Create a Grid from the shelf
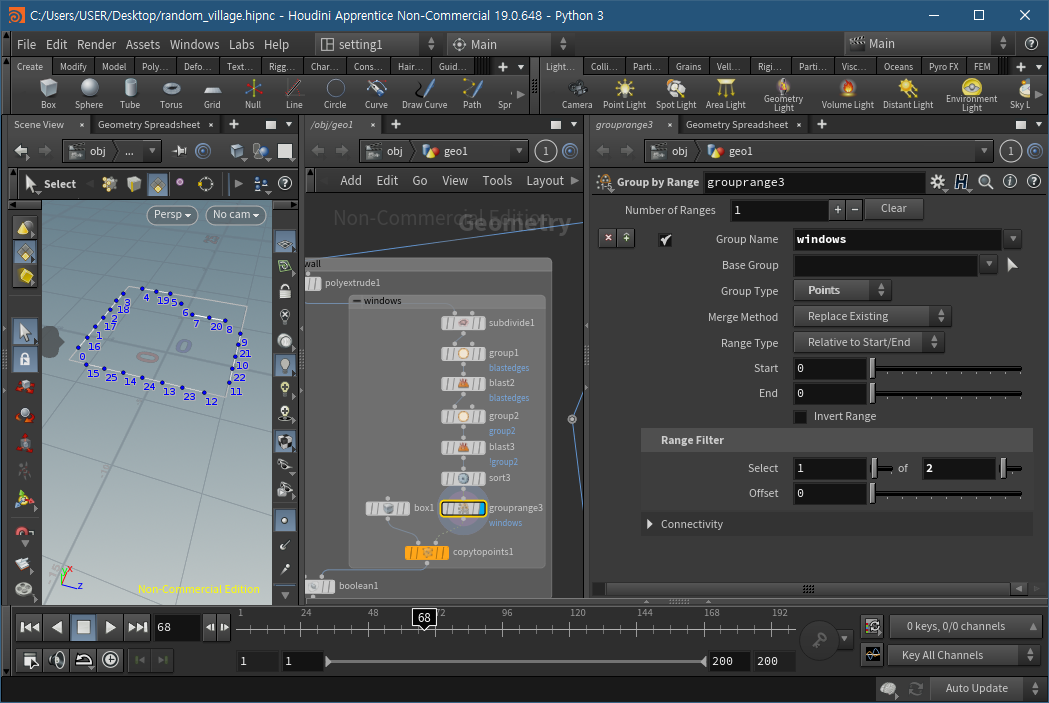 point(212,93)
